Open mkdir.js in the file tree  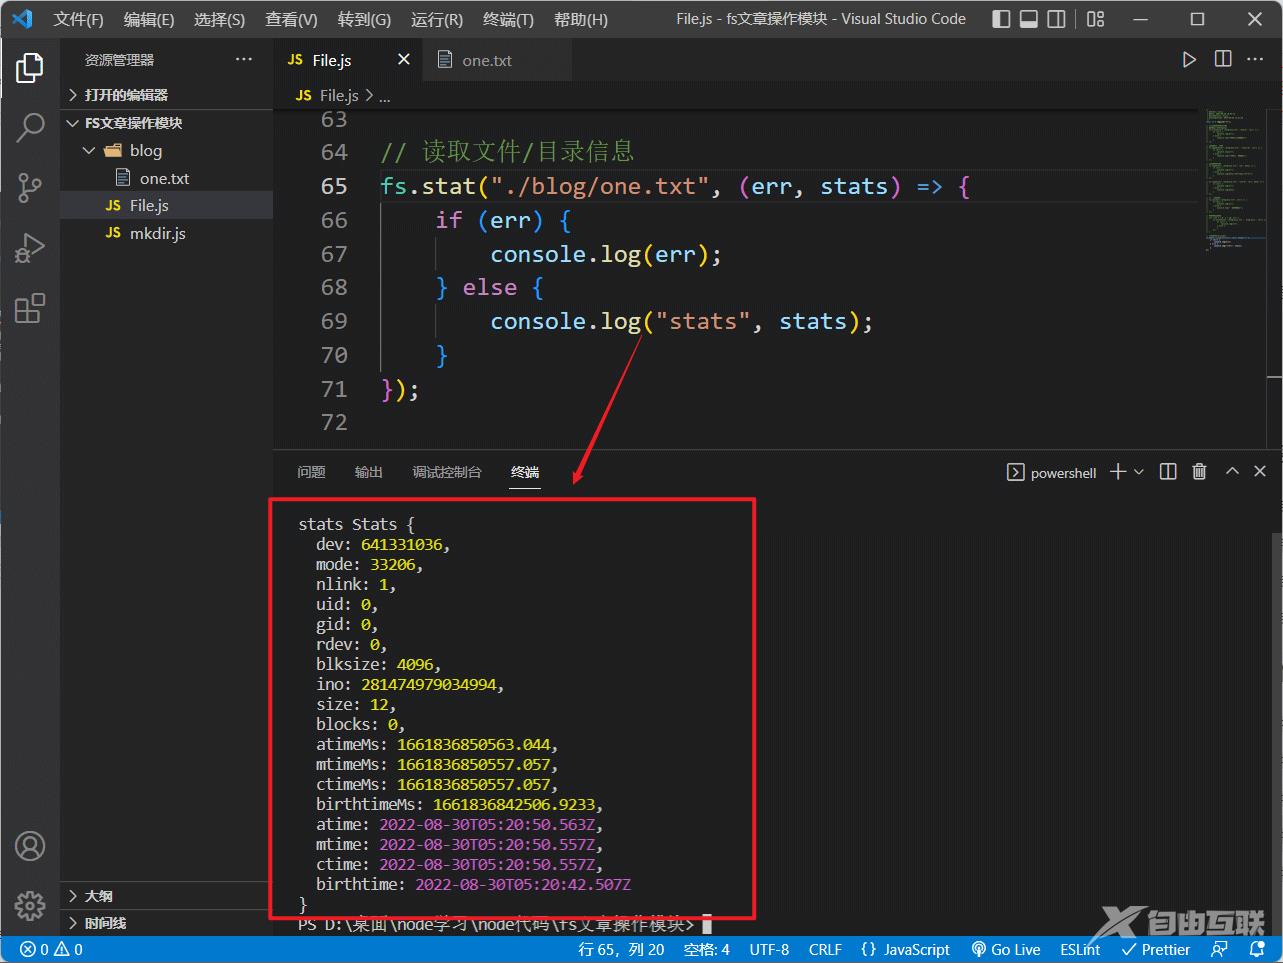pyautogui.click(x=167, y=233)
